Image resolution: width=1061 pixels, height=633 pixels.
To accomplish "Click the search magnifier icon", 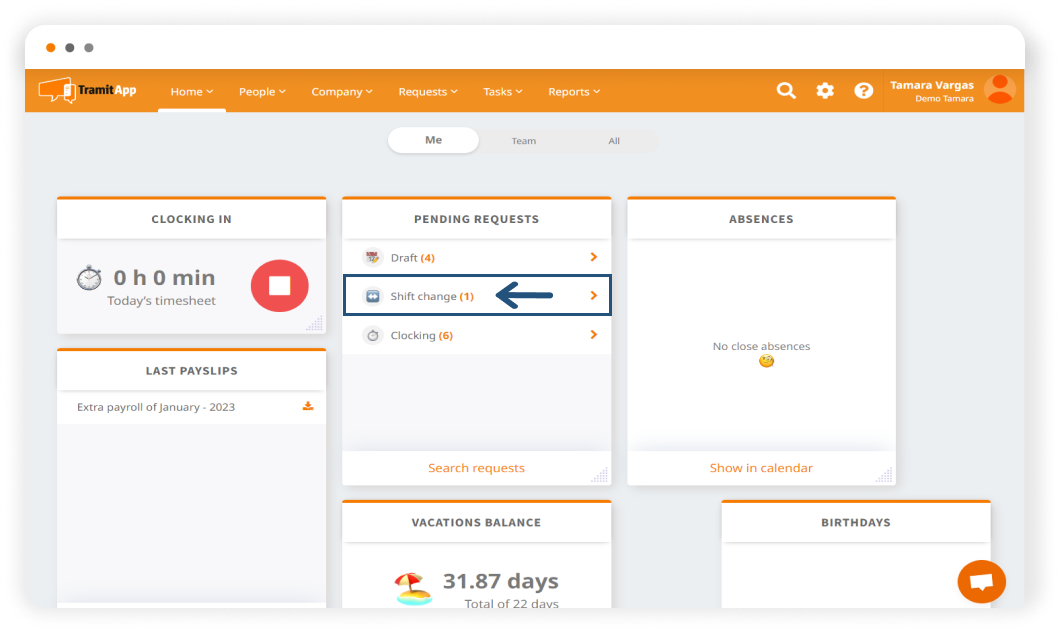I will pos(787,91).
